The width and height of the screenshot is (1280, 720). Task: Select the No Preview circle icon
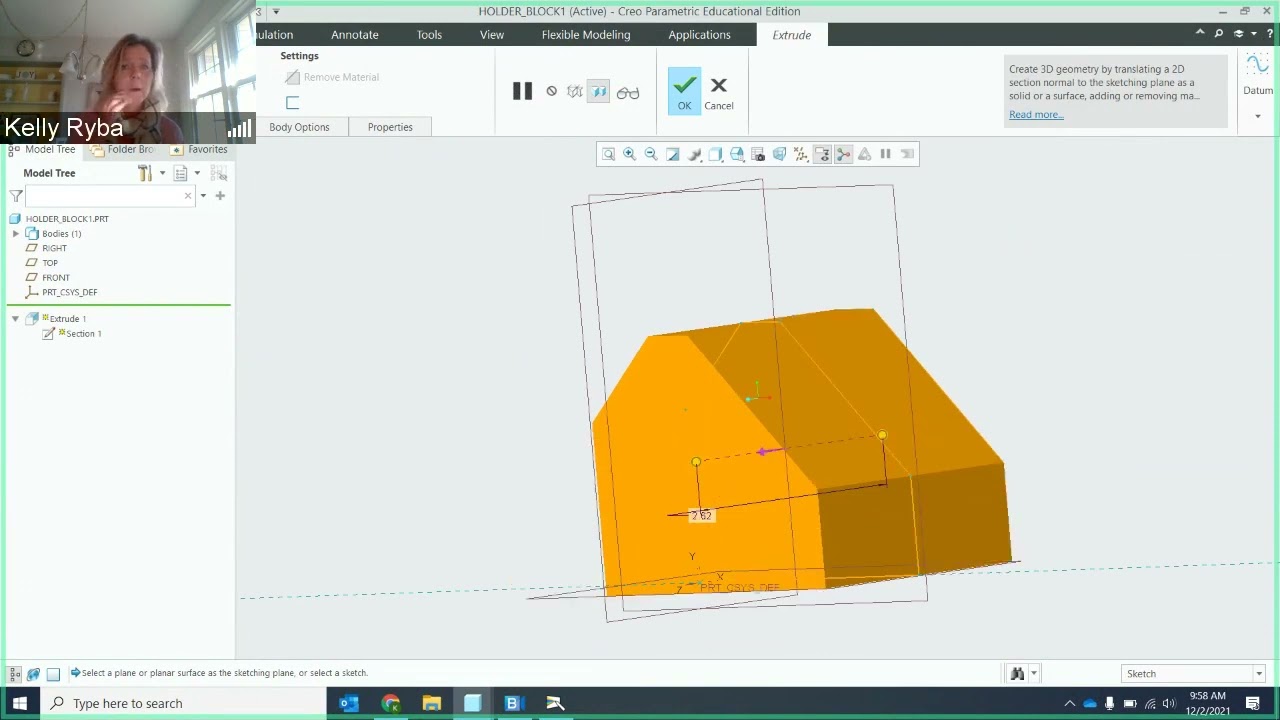click(551, 92)
